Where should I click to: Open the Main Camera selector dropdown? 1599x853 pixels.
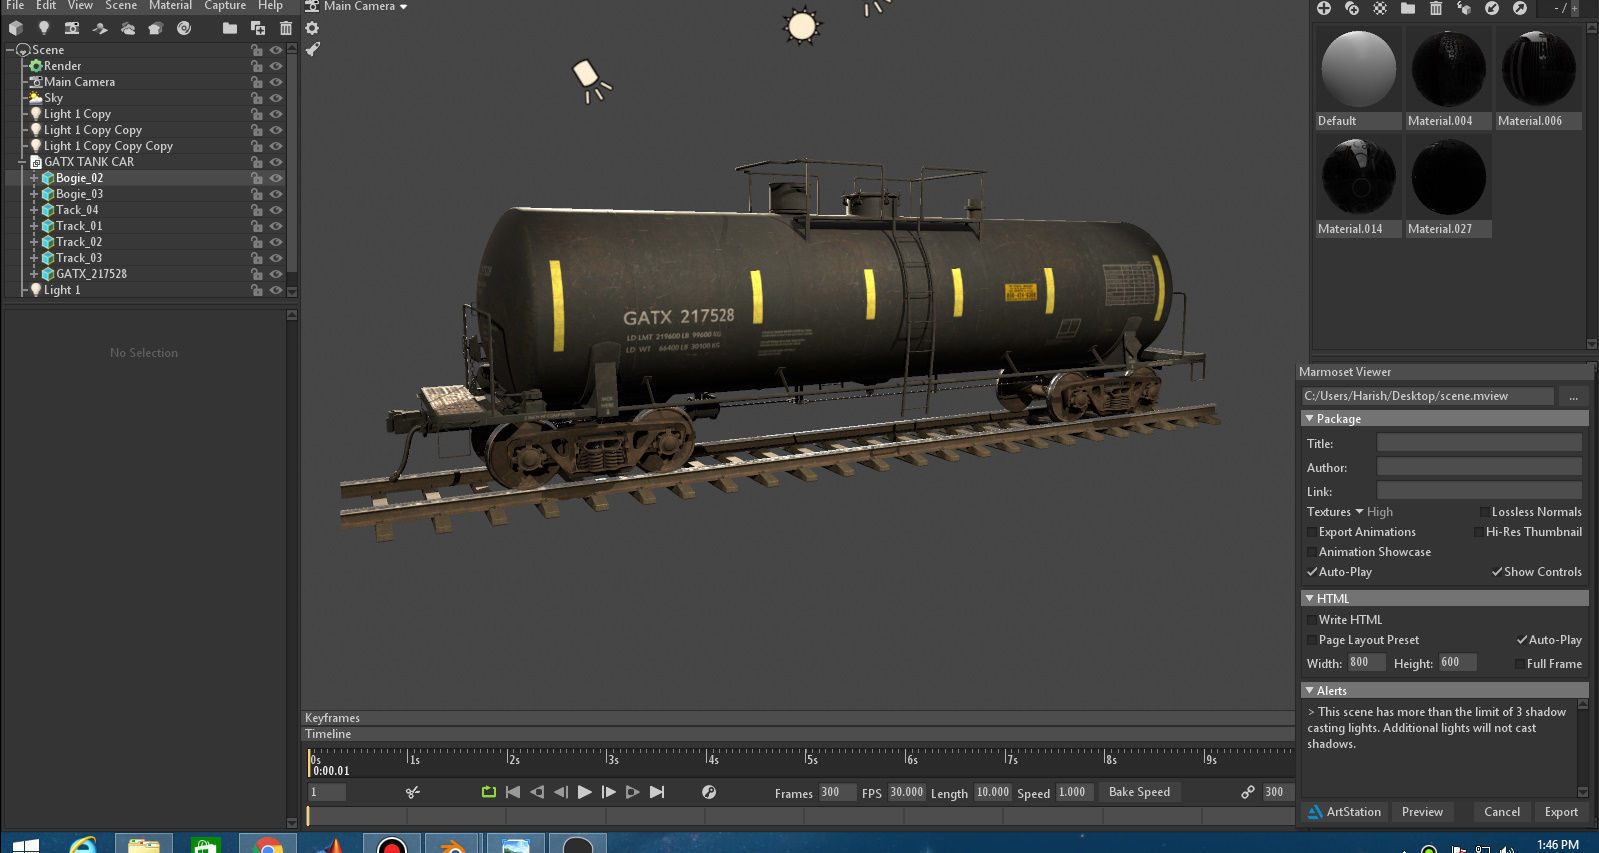(364, 7)
